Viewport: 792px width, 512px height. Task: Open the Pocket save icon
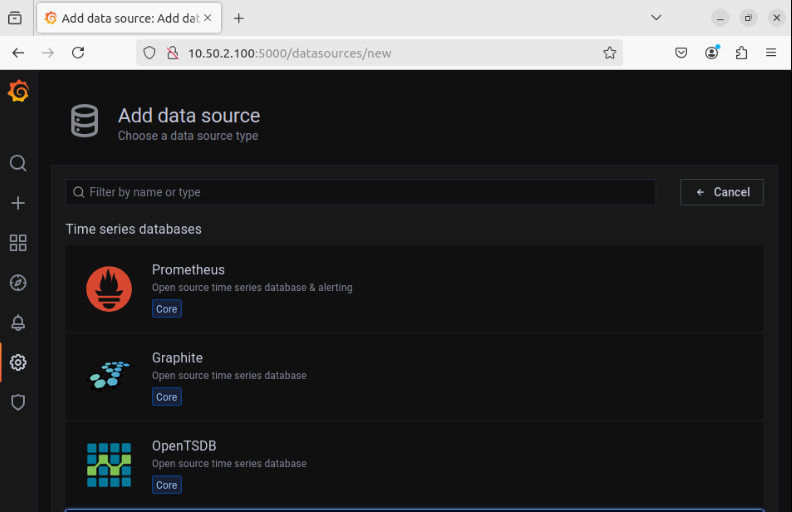coord(681,53)
